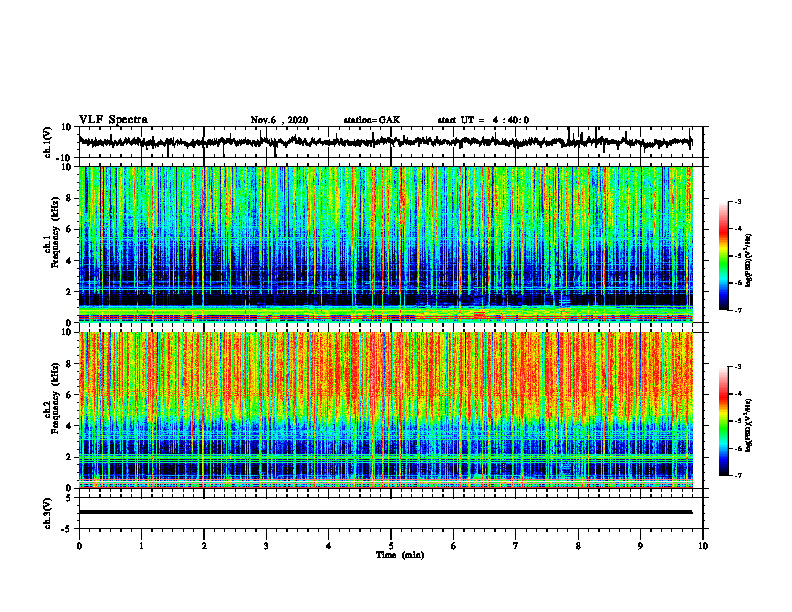This screenshot has width=792, height=612.
Task: Click time axis tick label "1"
Action: [x=141, y=546]
